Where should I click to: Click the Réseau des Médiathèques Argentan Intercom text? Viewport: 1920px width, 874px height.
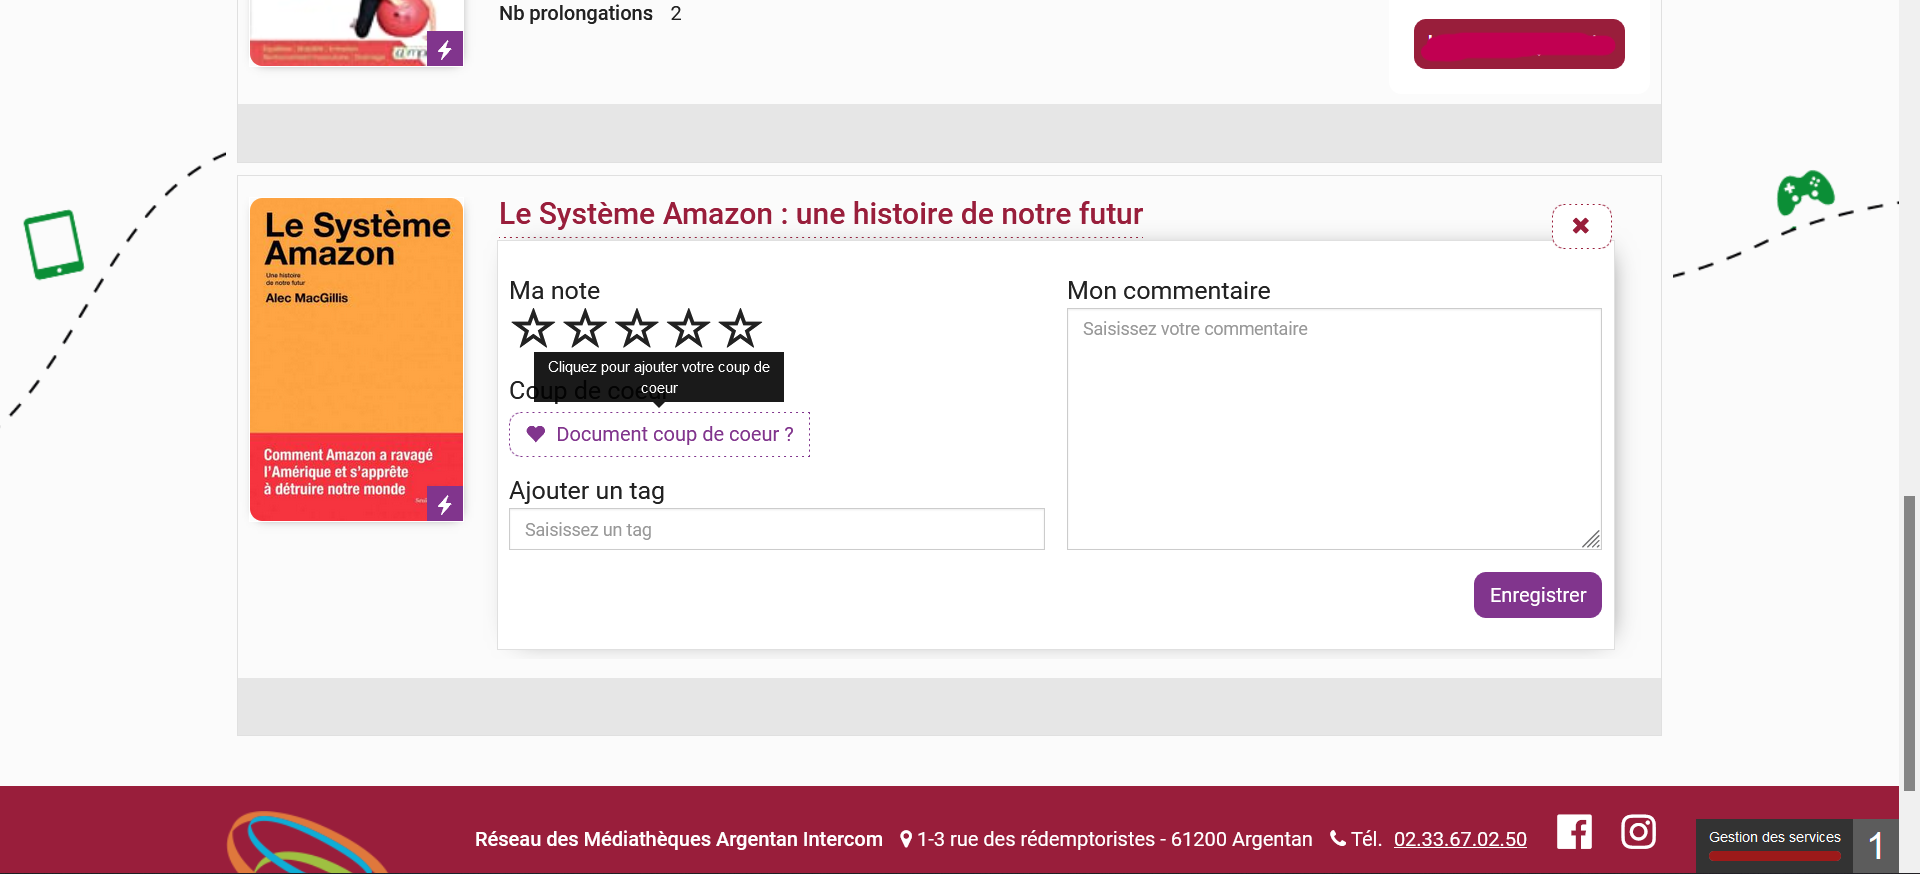pos(679,839)
